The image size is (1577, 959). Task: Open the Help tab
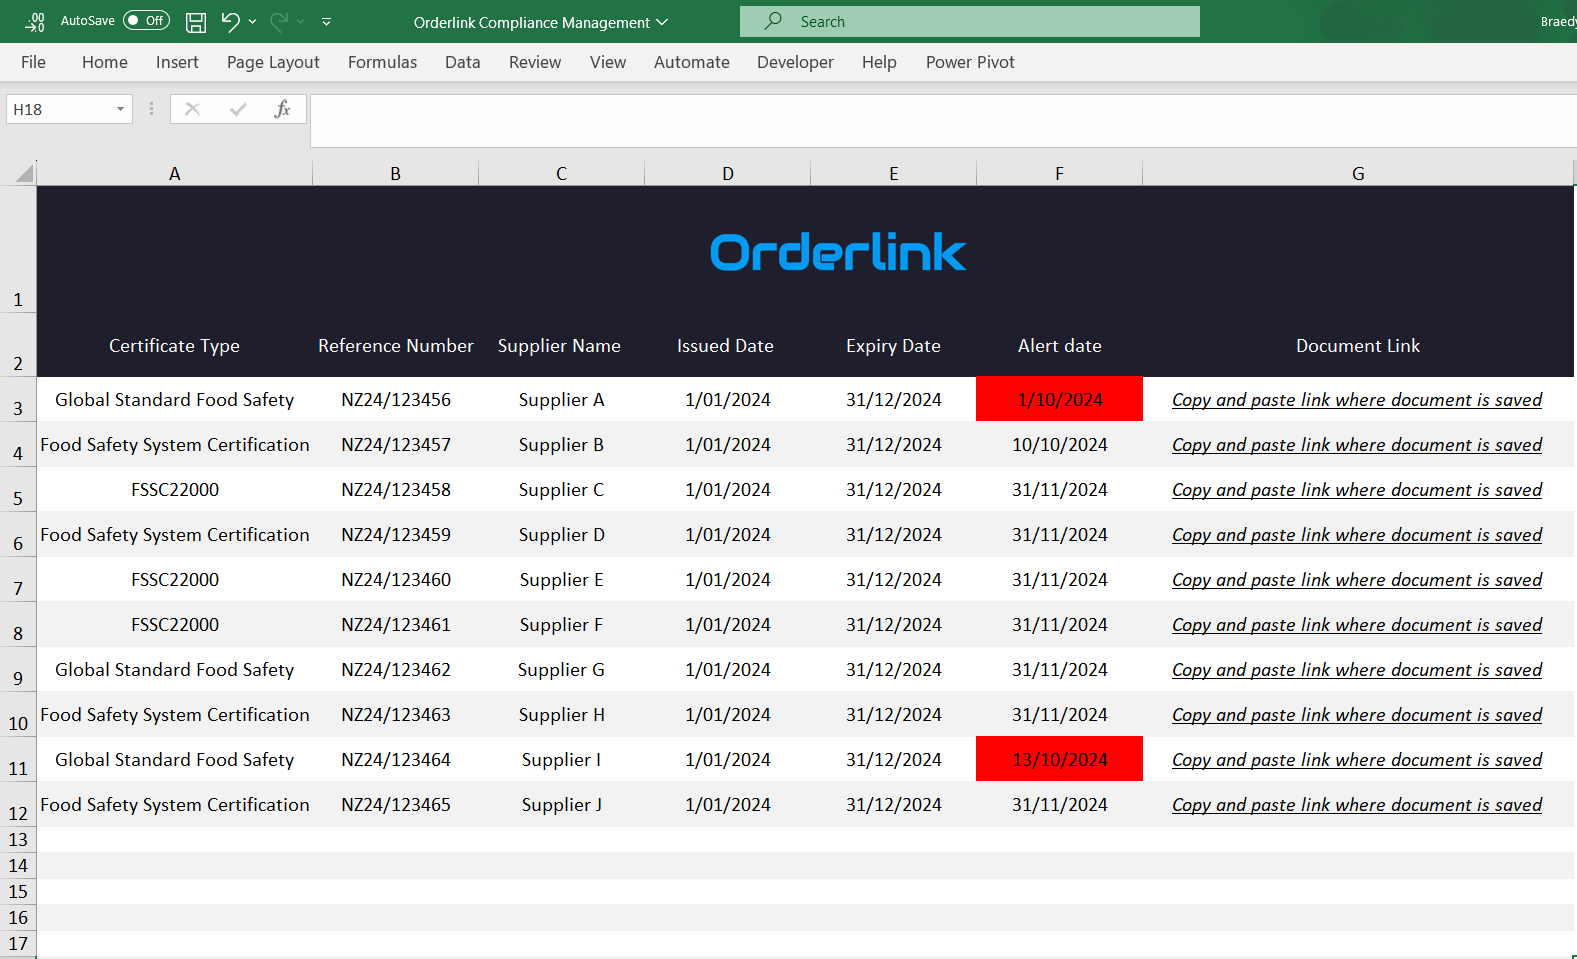coord(879,62)
